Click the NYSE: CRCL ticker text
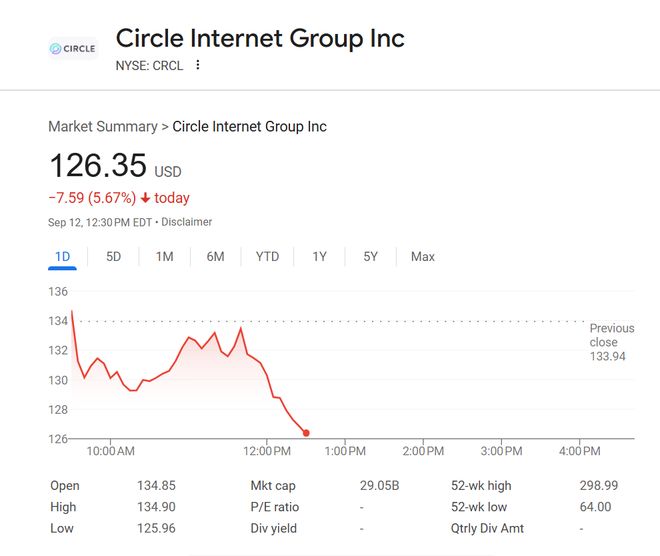Screen dimensions: 660x556 point(149,65)
